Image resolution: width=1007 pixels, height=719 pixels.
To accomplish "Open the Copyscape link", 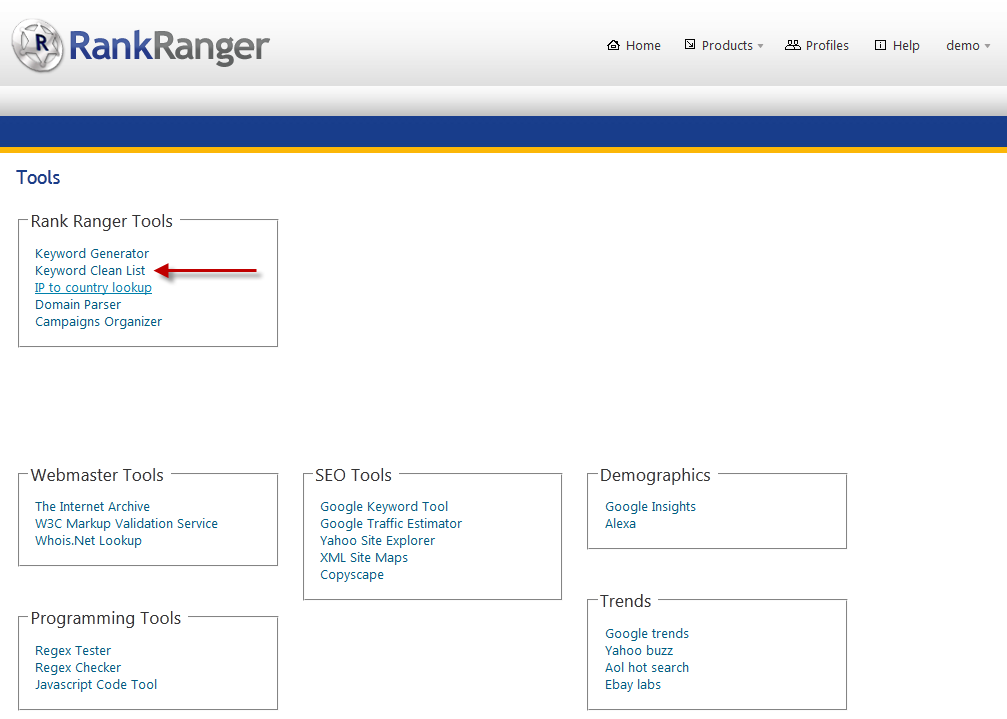I will 352,575.
